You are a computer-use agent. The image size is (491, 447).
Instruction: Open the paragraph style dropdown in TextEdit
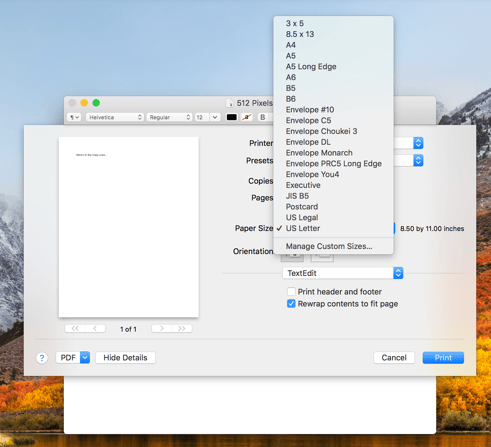[74, 117]
